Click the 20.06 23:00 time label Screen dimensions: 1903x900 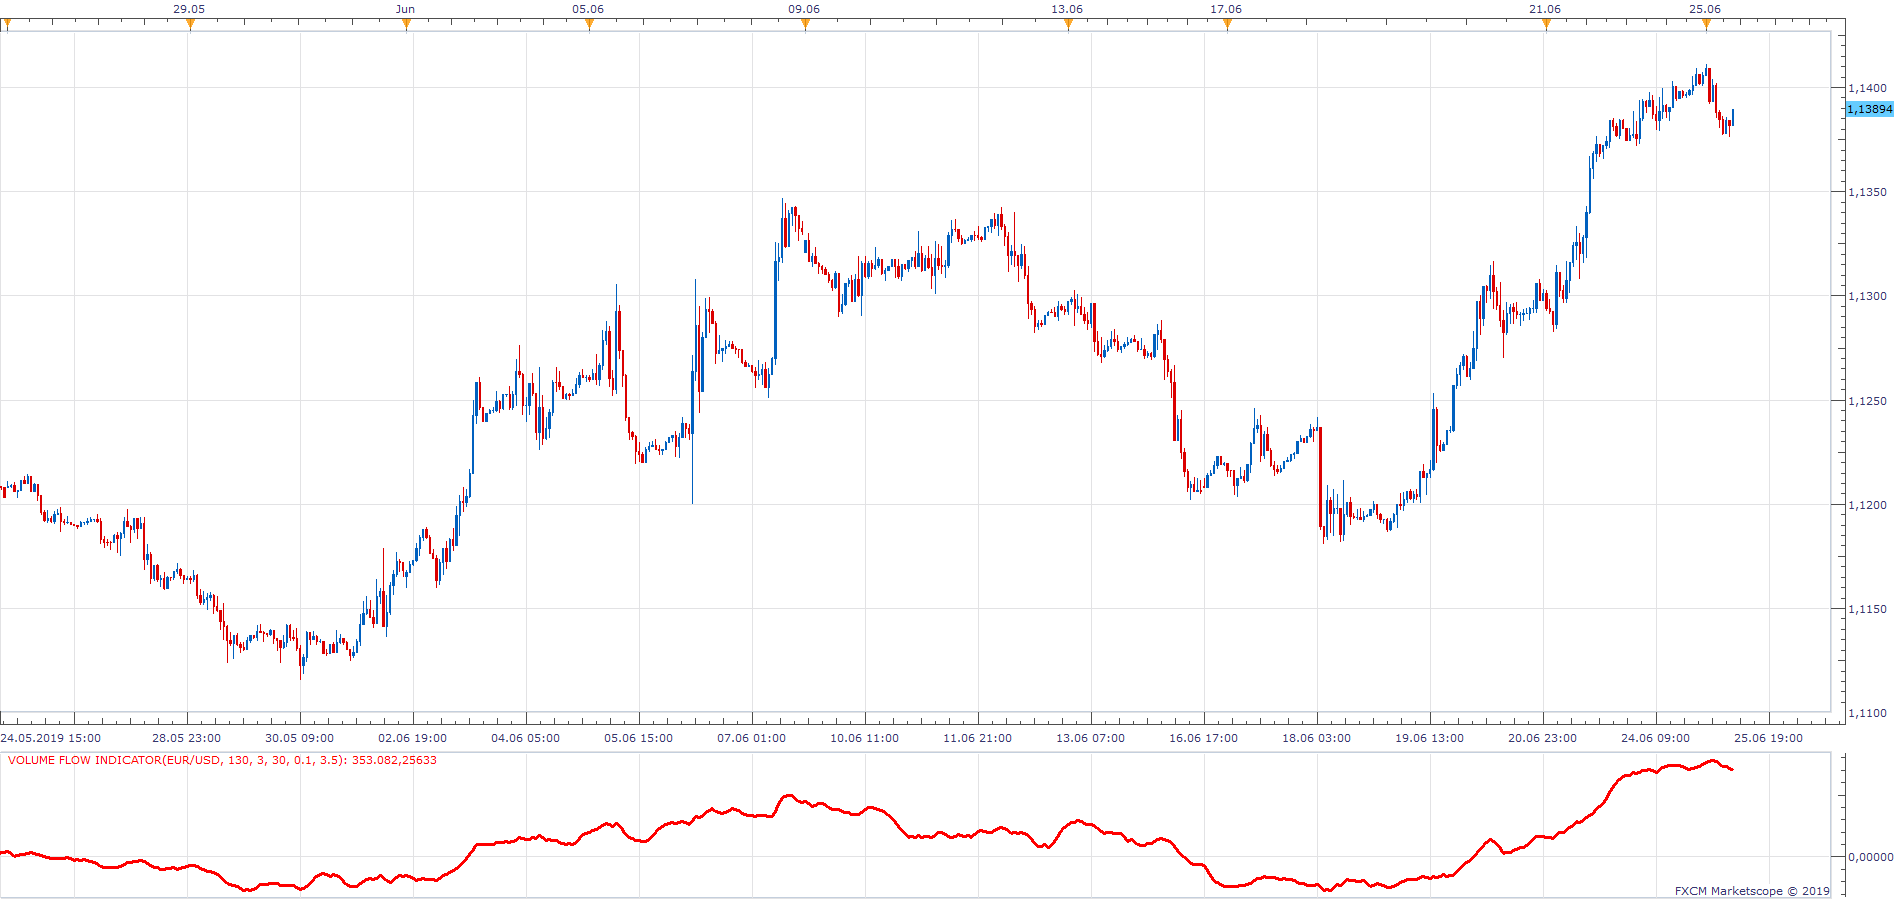(1542, 738)
